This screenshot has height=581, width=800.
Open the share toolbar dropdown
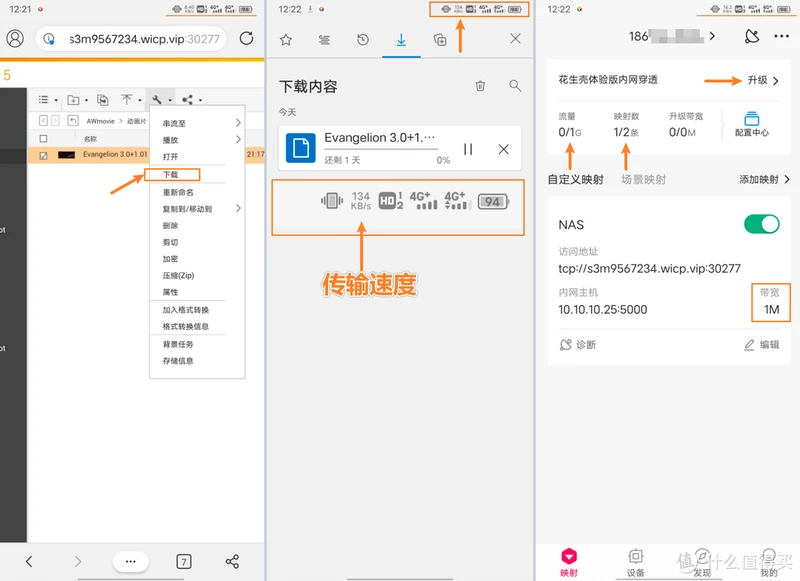click(x=191, y=99)
